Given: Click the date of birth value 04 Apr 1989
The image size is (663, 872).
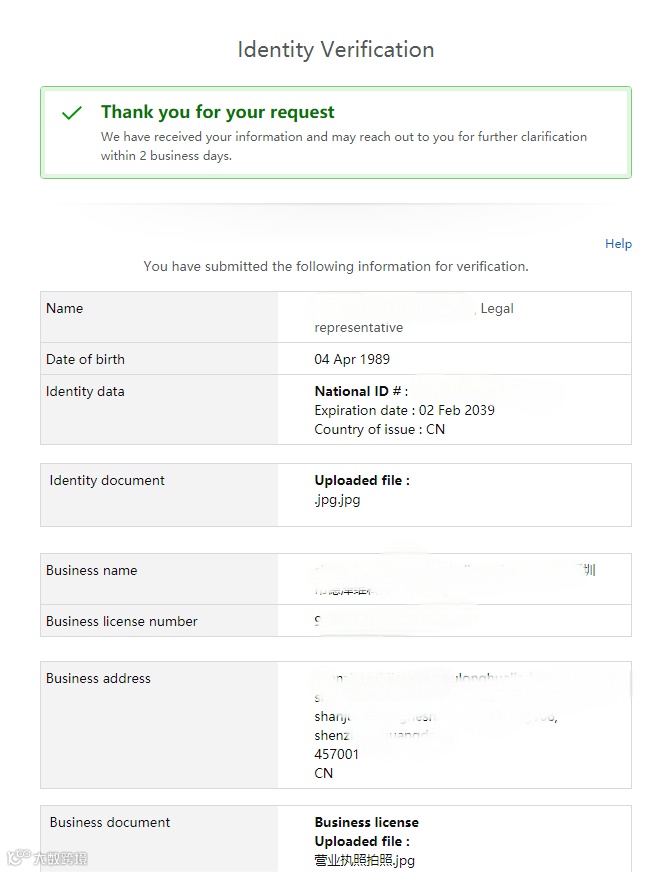Looking at the screenshot, I should (x=352, y=359).
